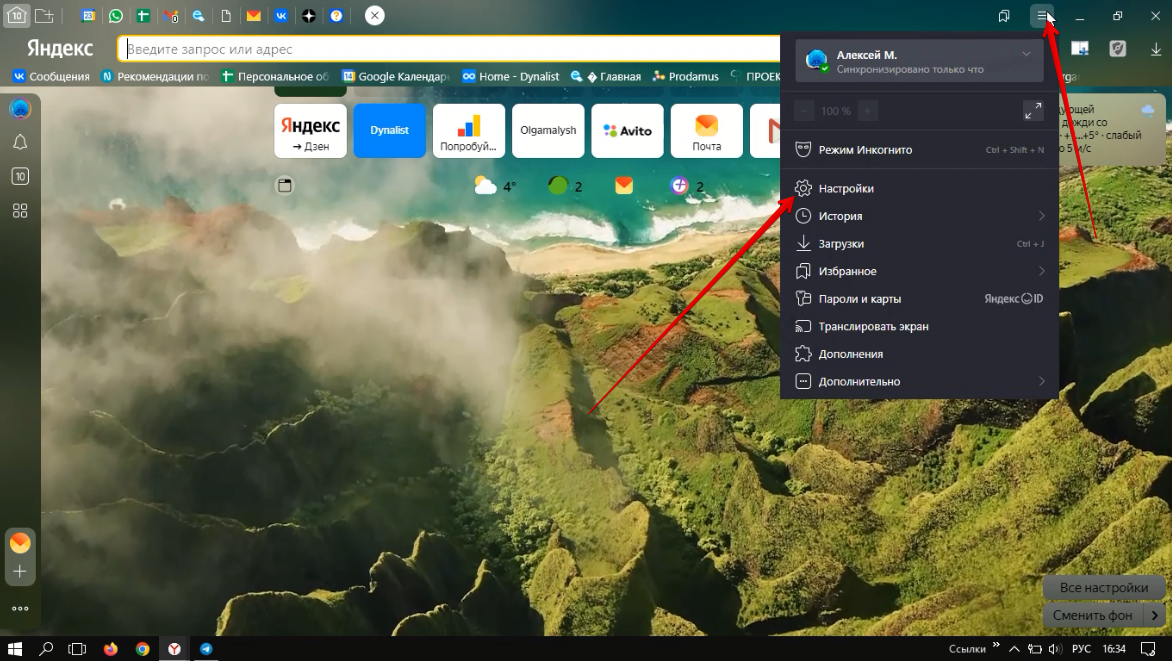Switch to the WhatsApp pinned tab
The width and height of the screenshot is (1172, 661).
[116, 16]
